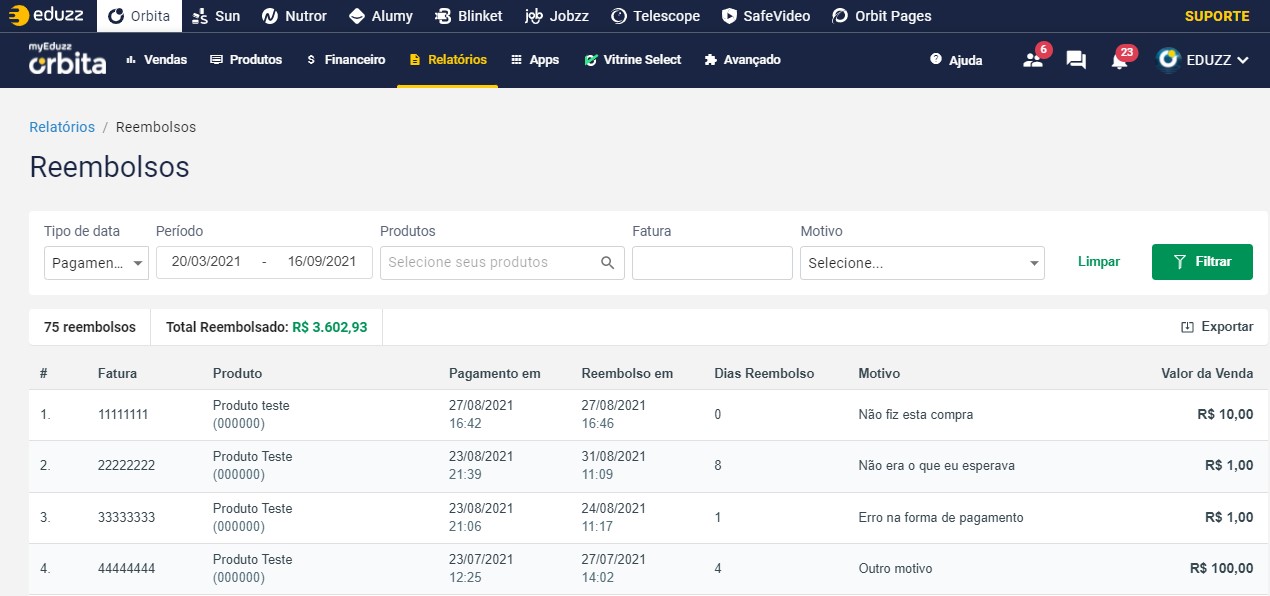This screenshot has height=596, width=1270.
Task: Open the Vendas menu
Action: pos(157,60)
